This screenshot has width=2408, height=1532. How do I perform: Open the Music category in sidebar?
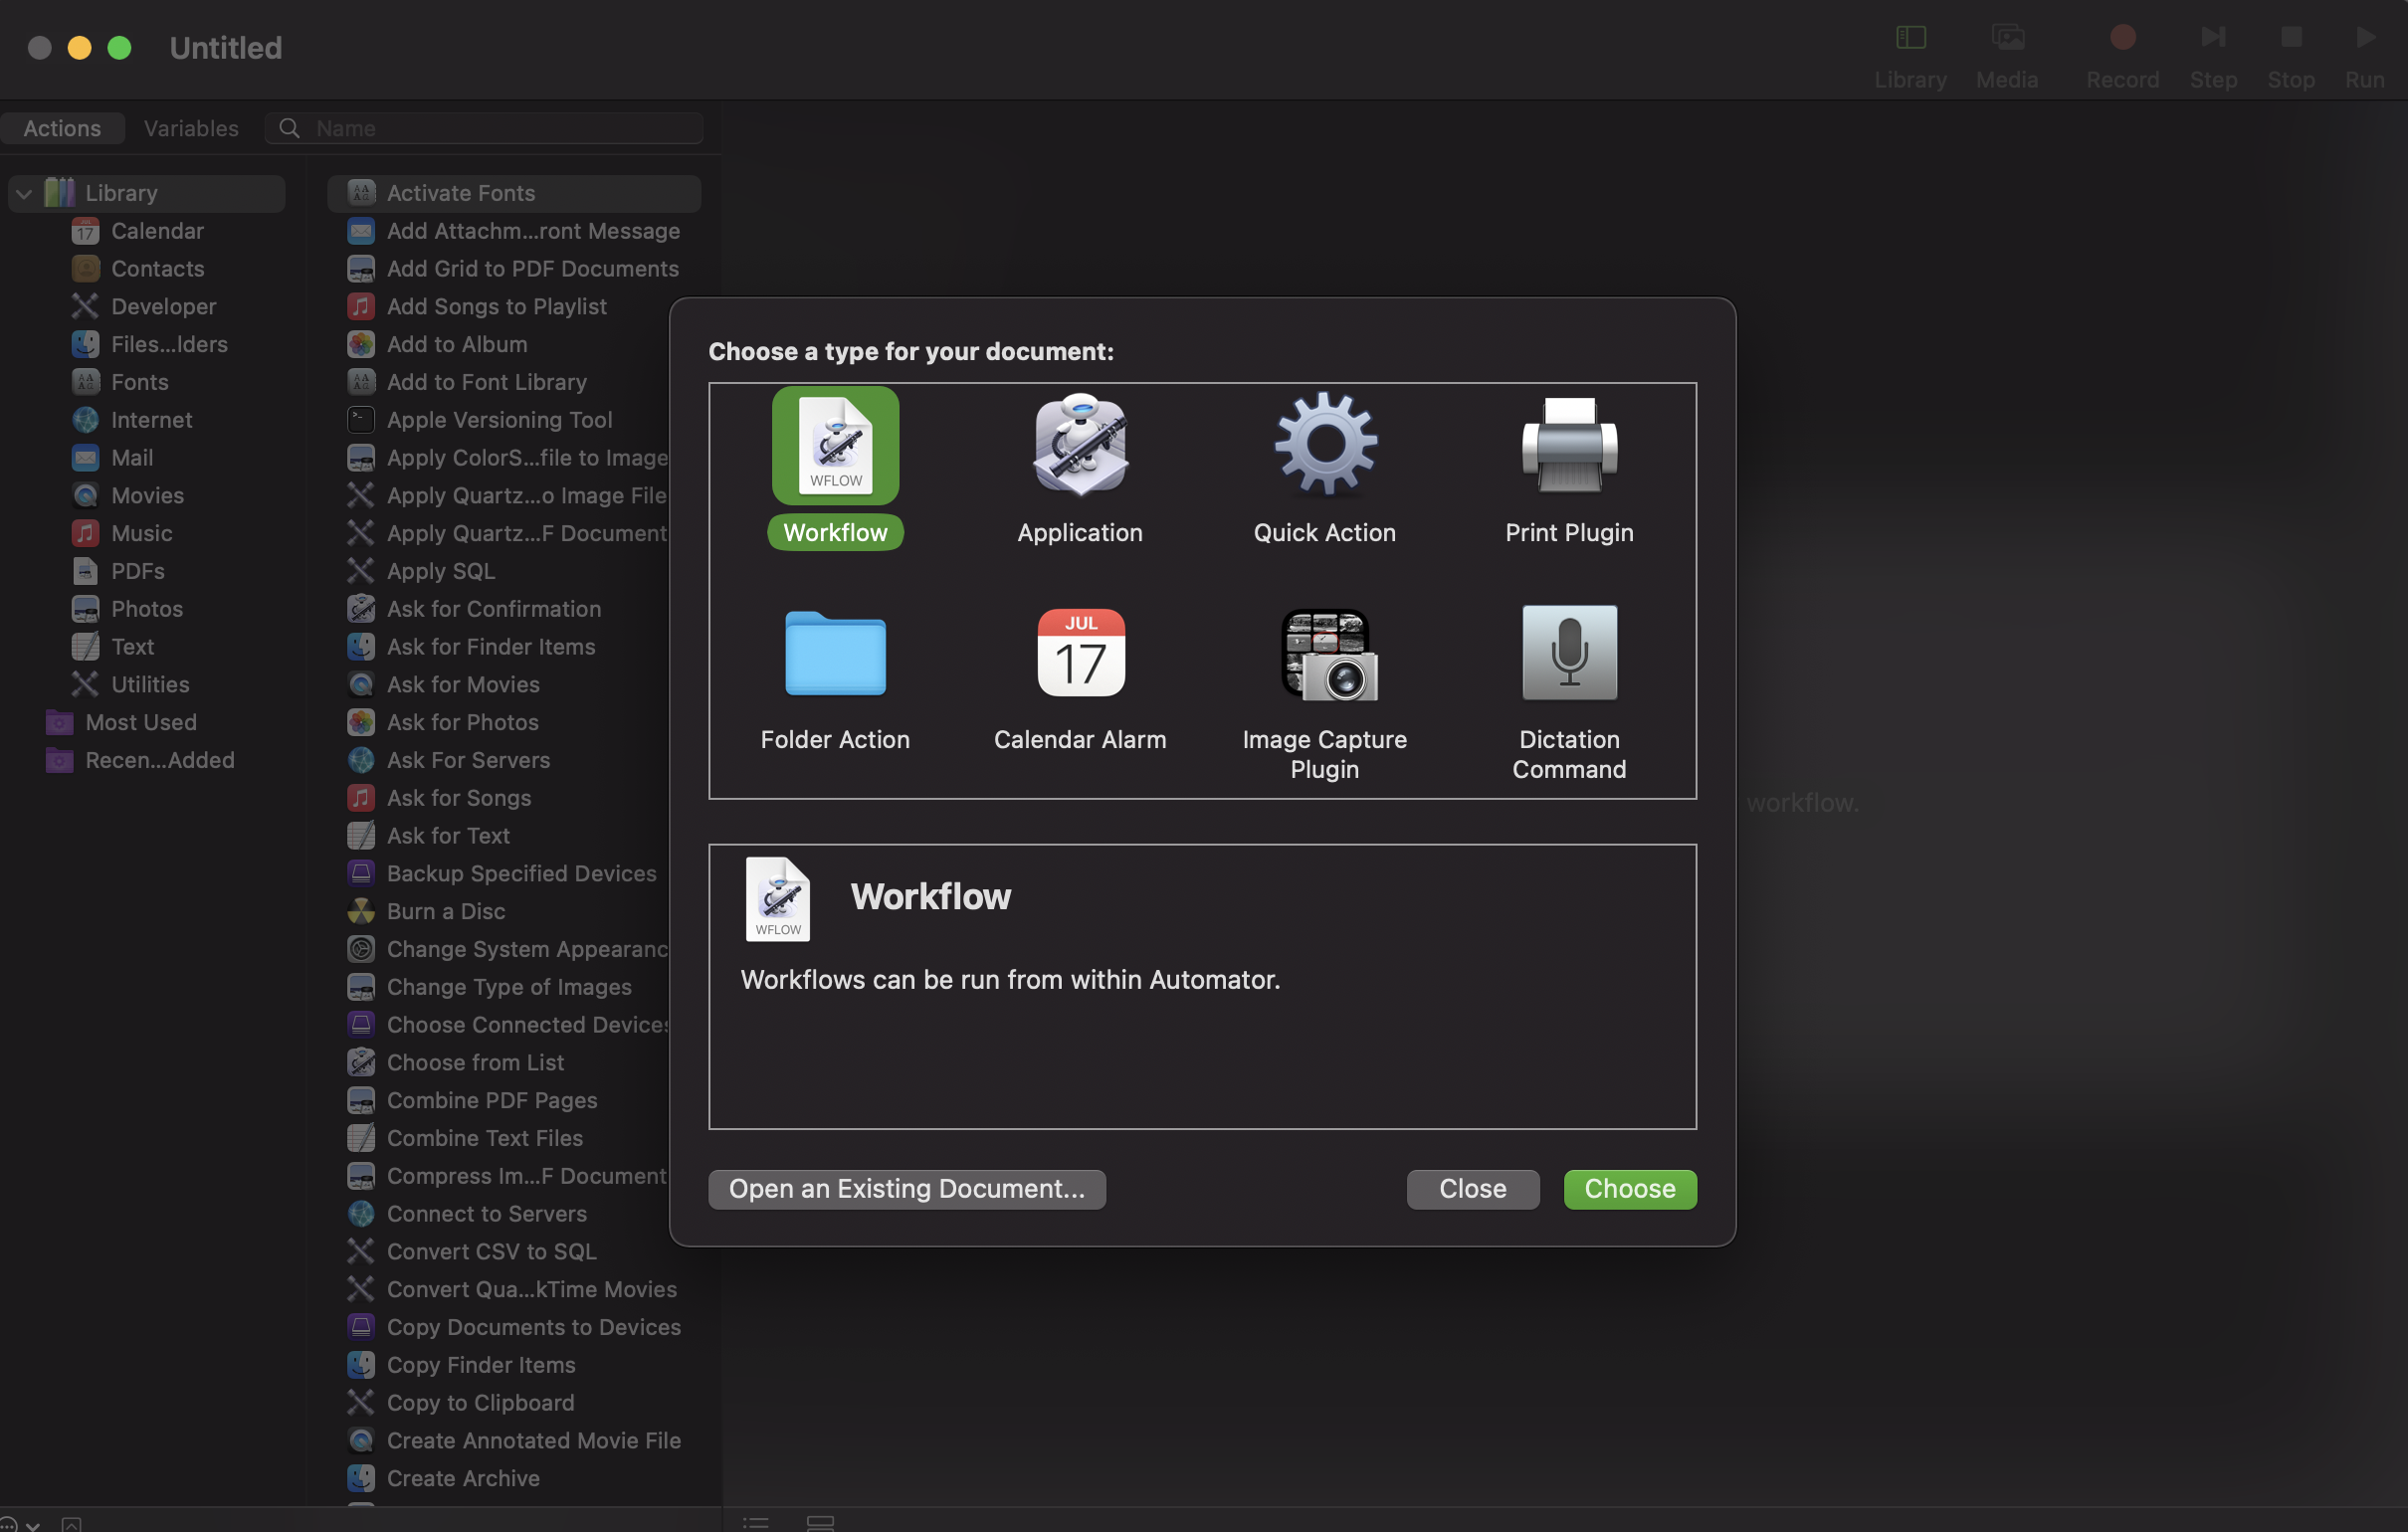pyautogui.click(x=140, y=533)
